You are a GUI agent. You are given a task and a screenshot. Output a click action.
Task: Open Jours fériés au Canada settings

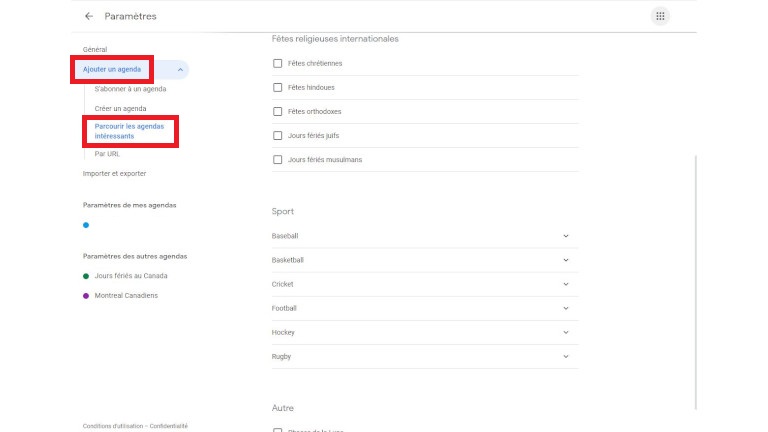131,276
